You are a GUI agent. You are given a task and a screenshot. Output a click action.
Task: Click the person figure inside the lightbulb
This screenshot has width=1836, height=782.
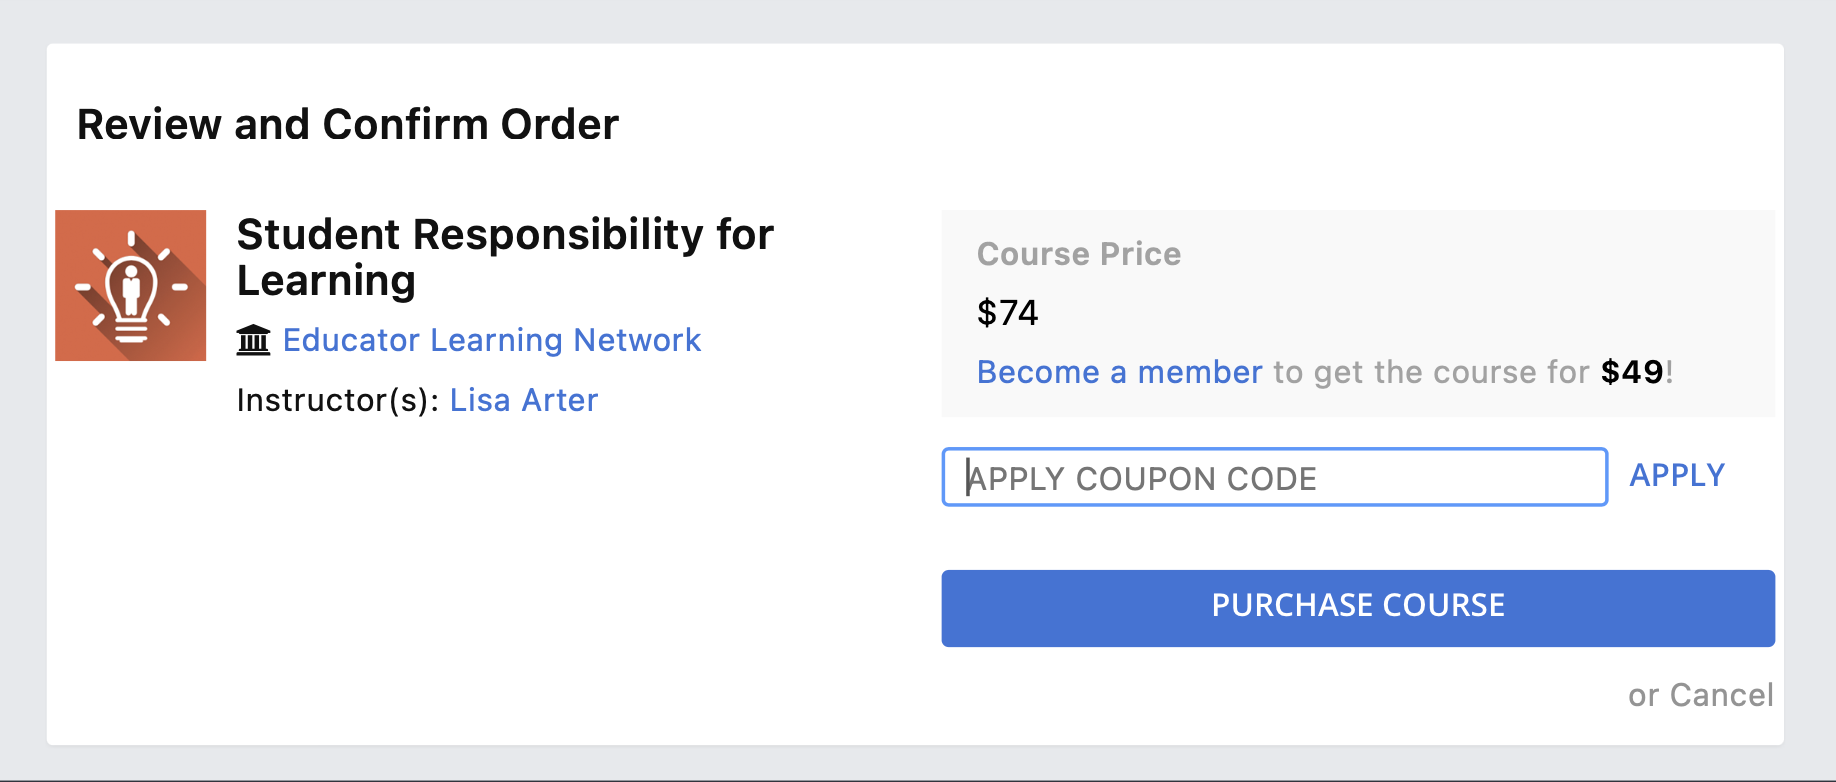[x=131, y=290]
